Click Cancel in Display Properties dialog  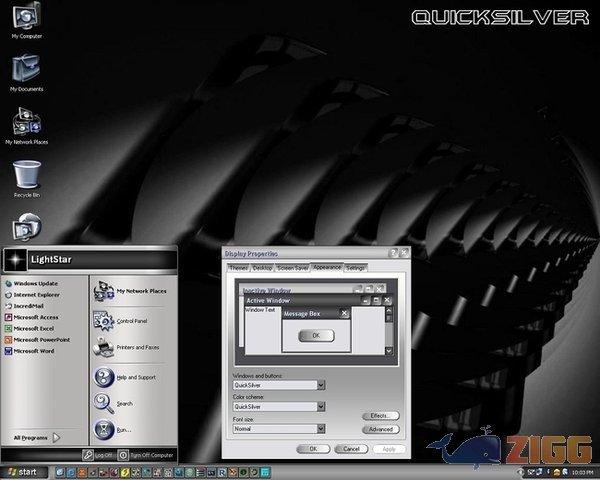point(351,449)
